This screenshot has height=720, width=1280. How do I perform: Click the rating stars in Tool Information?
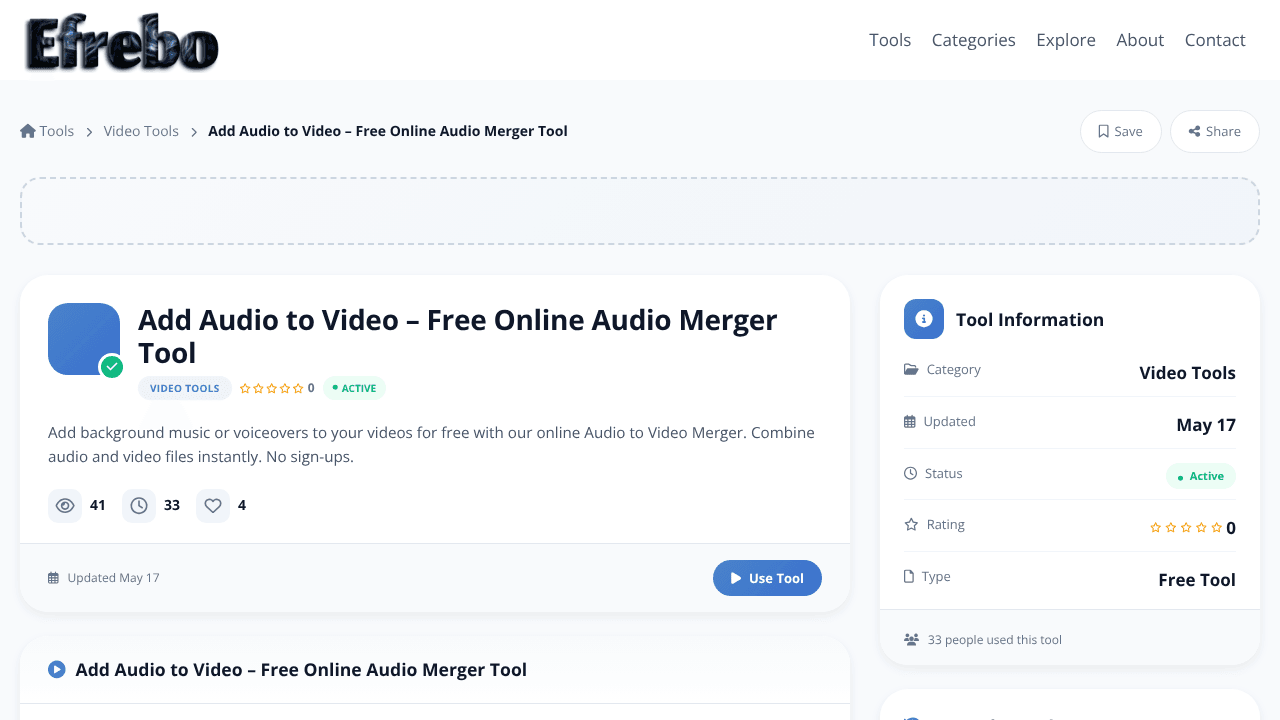tap(1186, 528)
